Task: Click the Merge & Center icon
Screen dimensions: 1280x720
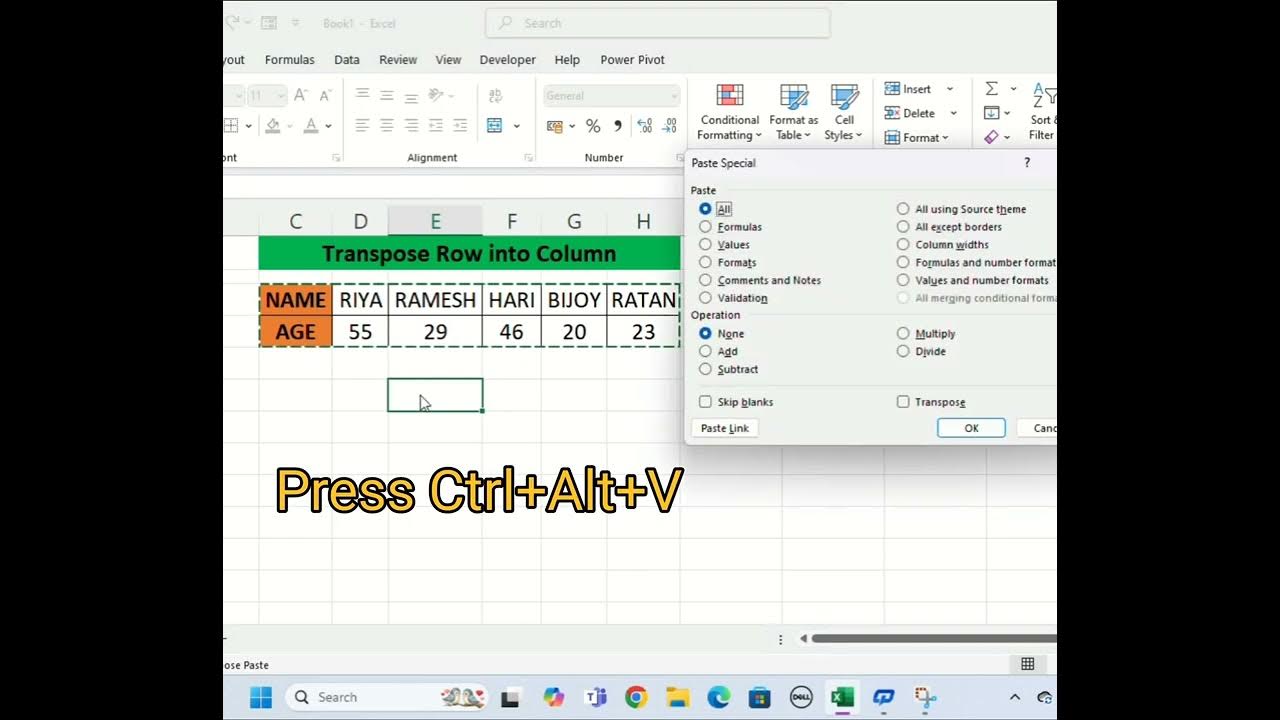Action: [x=495, y=126]
